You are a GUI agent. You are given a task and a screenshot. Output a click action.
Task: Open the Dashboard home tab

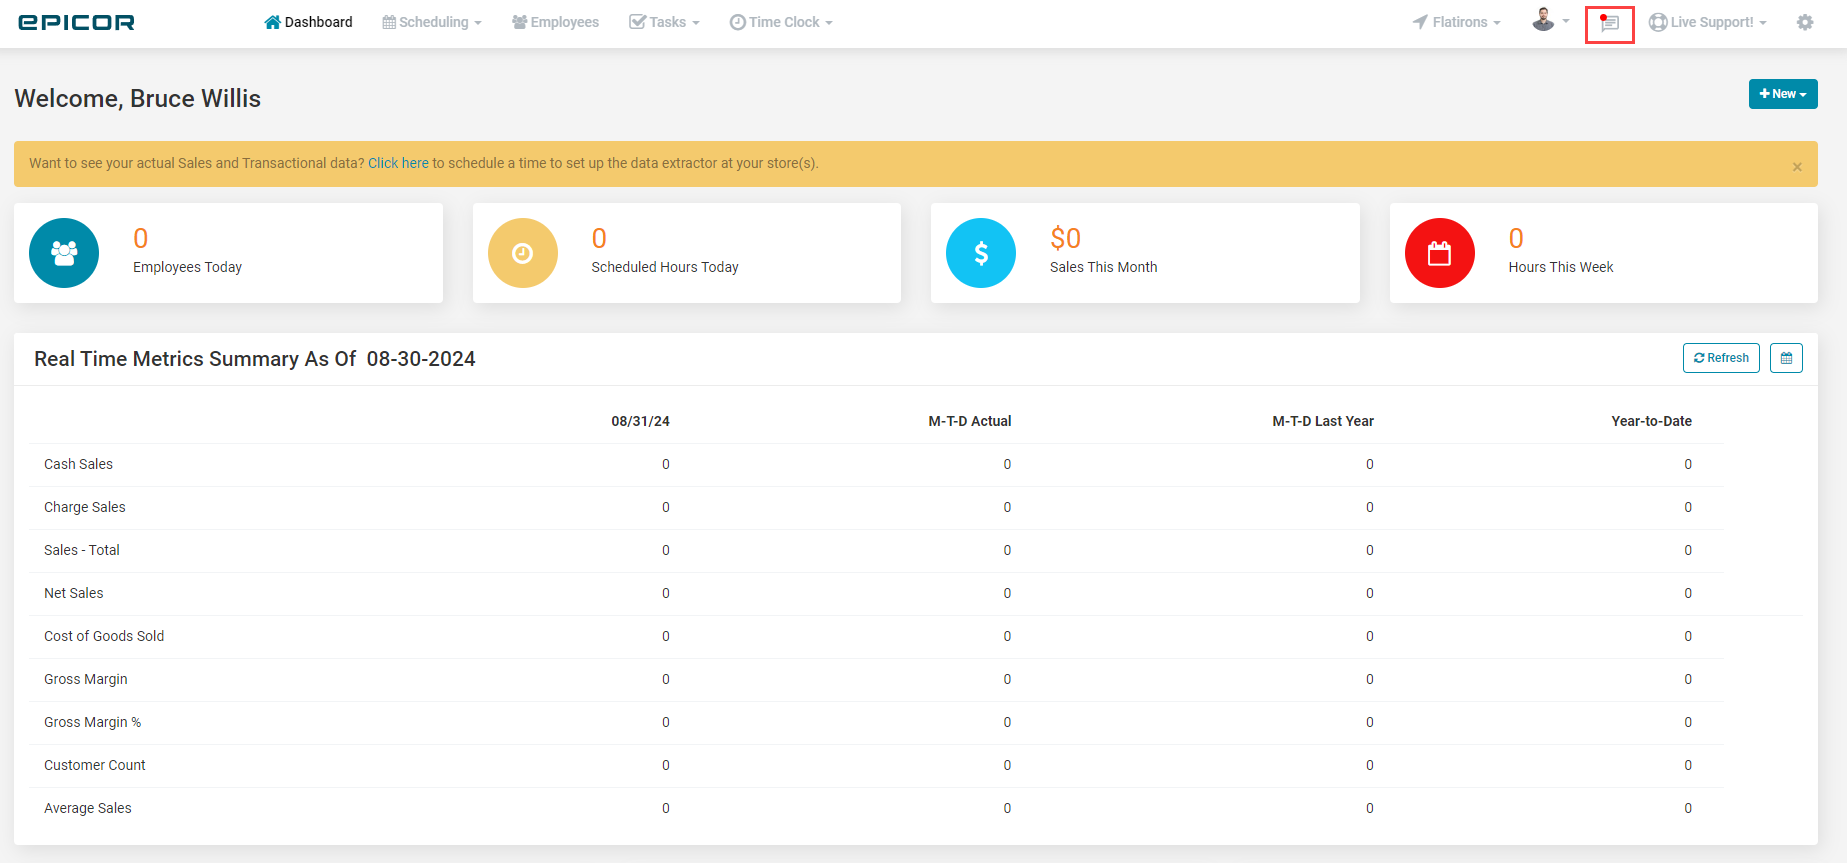[x=308, y=22]
